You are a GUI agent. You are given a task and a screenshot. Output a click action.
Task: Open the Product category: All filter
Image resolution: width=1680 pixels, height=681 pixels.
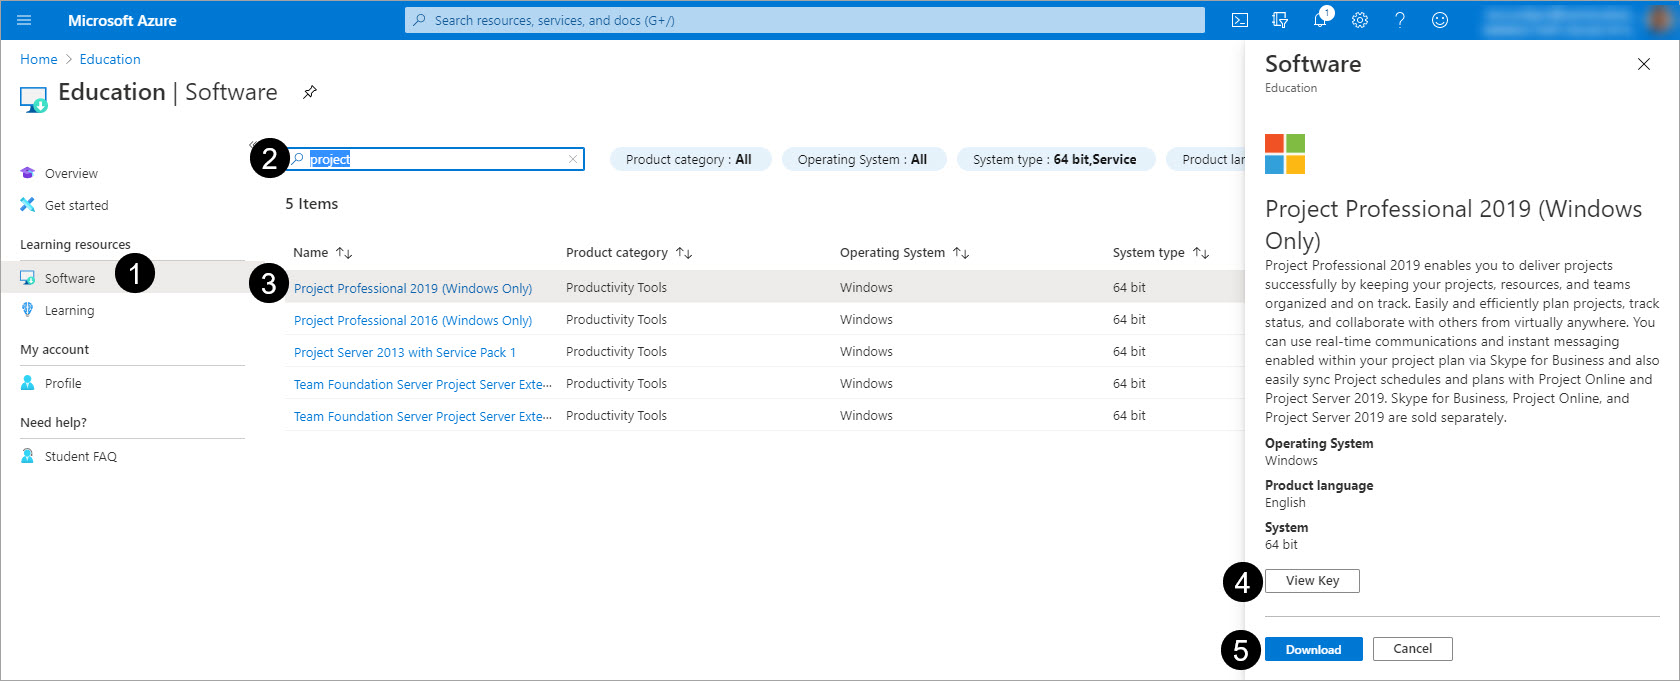click(x=689, y=159)
